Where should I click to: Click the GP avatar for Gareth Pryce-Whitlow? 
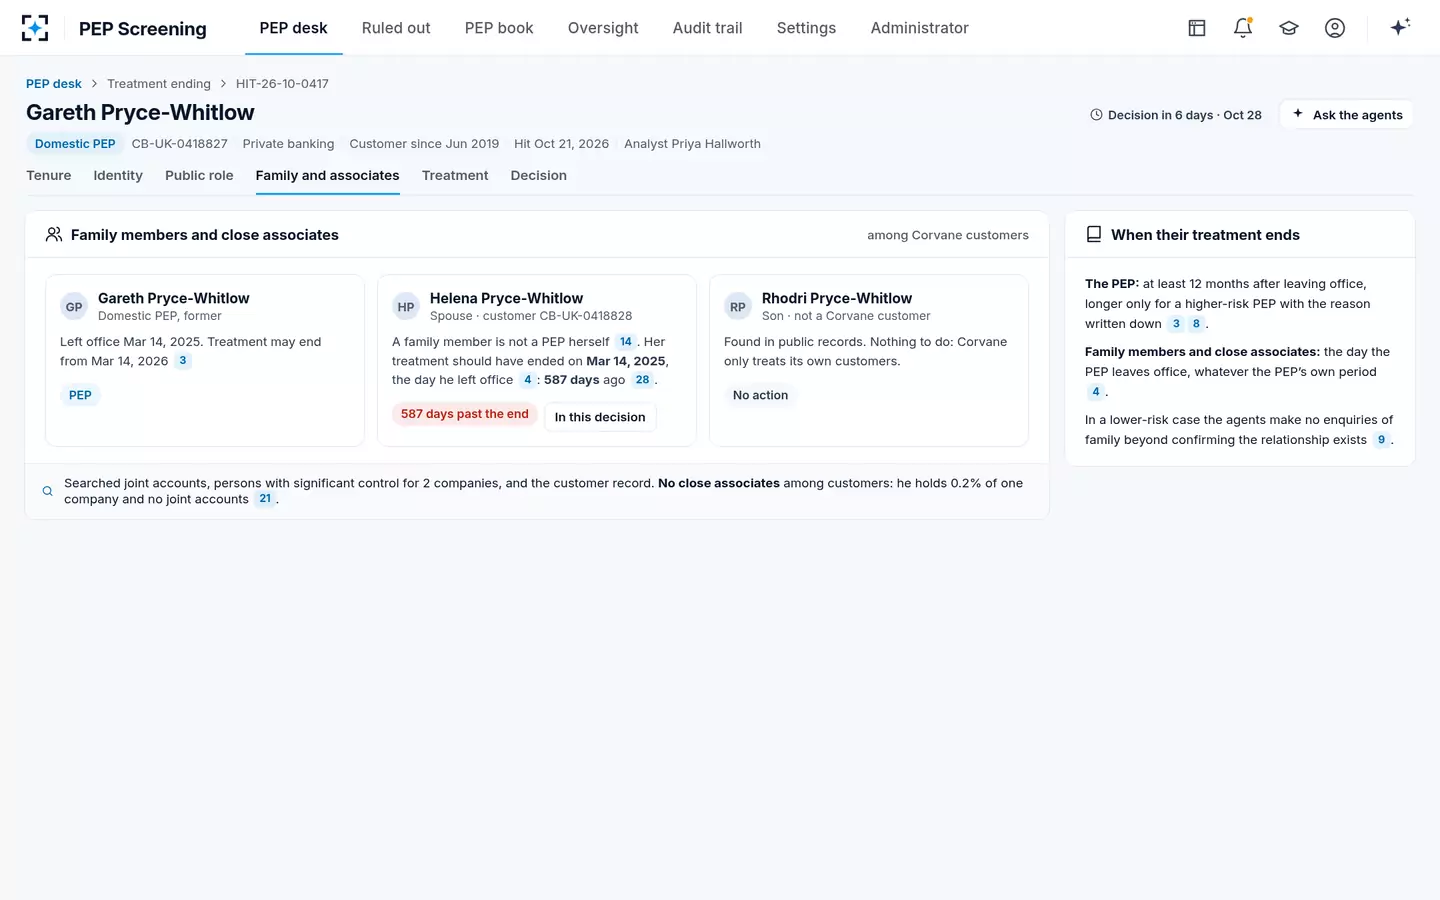[x=74, y=307]
